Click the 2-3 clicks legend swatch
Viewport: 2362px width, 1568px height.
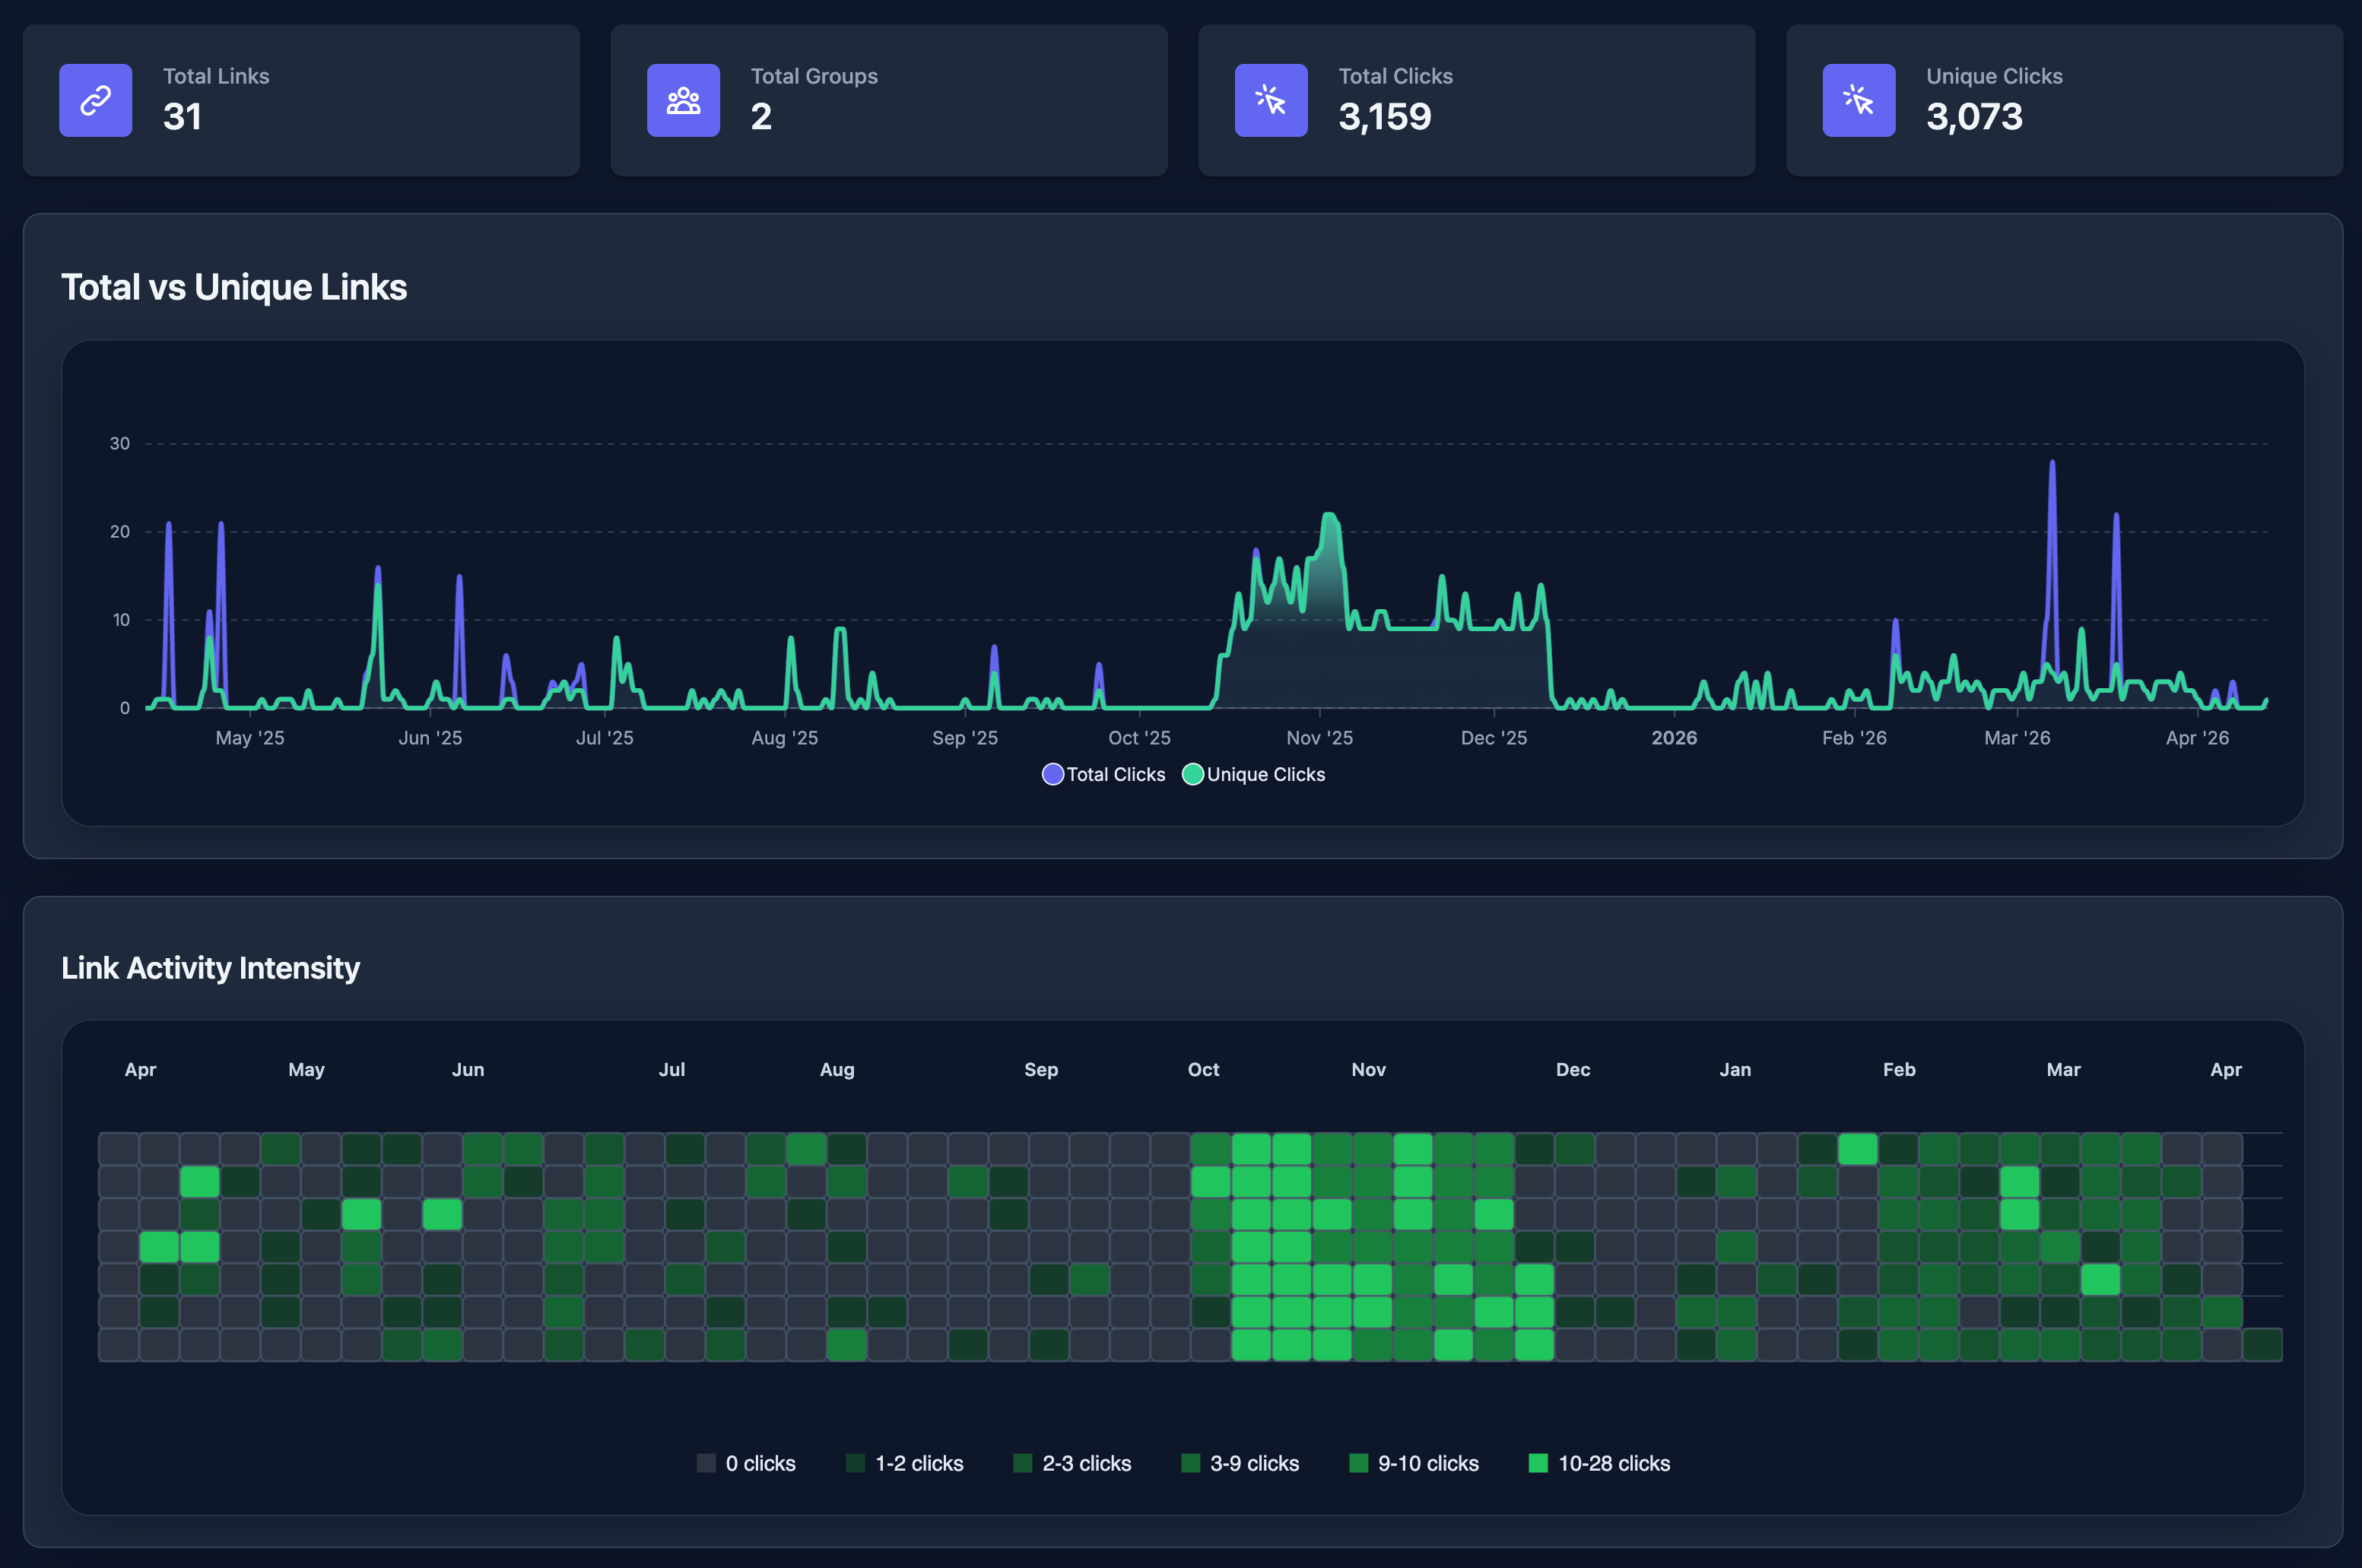point(1022,1463)
